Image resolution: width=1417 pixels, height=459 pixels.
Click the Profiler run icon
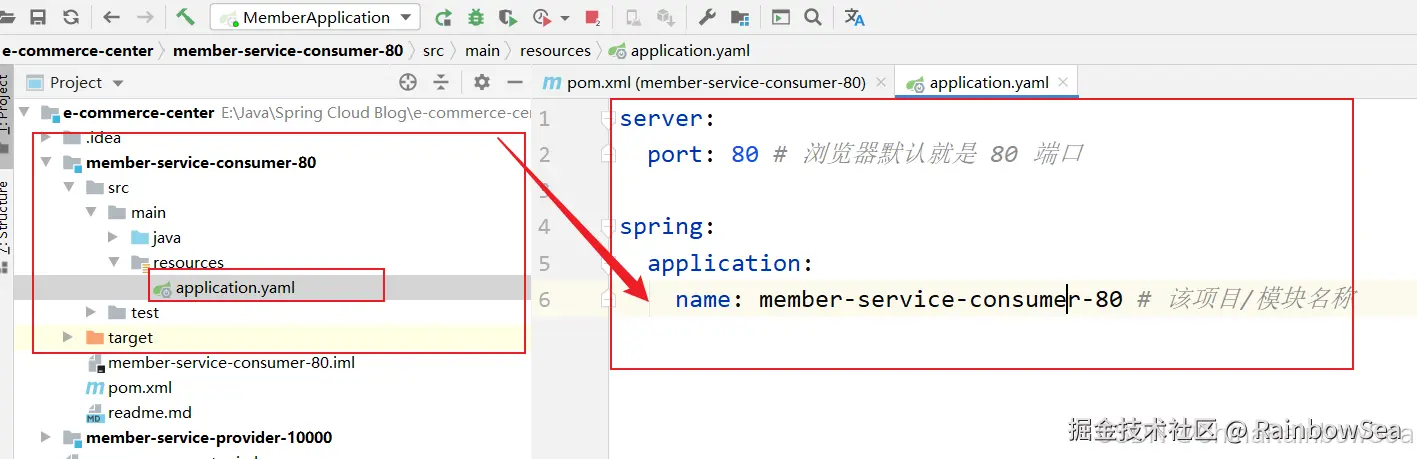[543, 17]
